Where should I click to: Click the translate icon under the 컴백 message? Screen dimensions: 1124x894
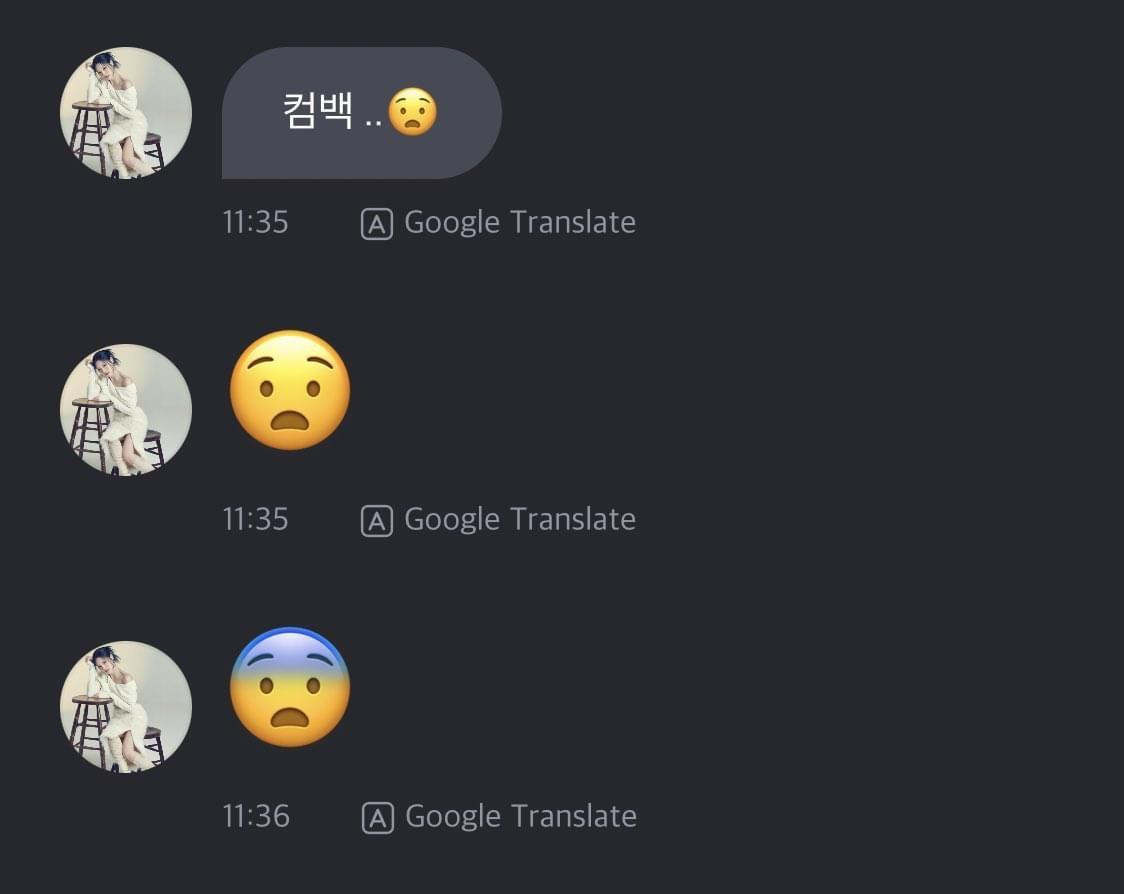pos(376,224)
